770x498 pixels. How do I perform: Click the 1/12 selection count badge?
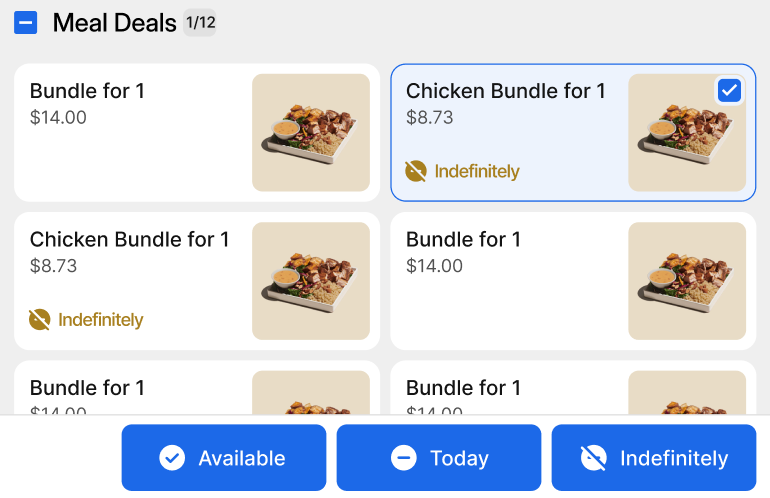coord(200,23)
